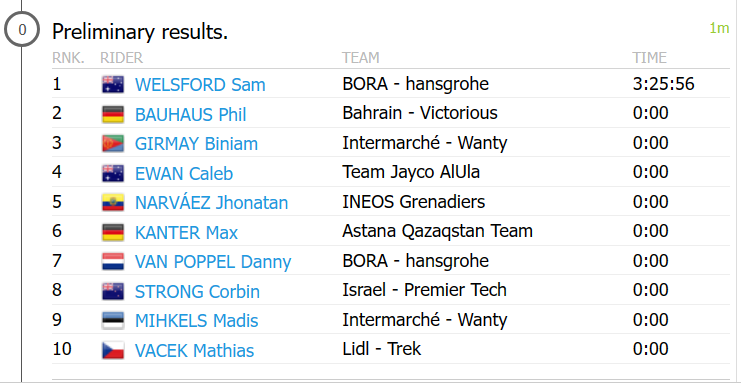This screenshot has height=385, width=741.
Task: Click the Ecuador flag beside NARVÁEZ Jhonatan
Action: 113,203
